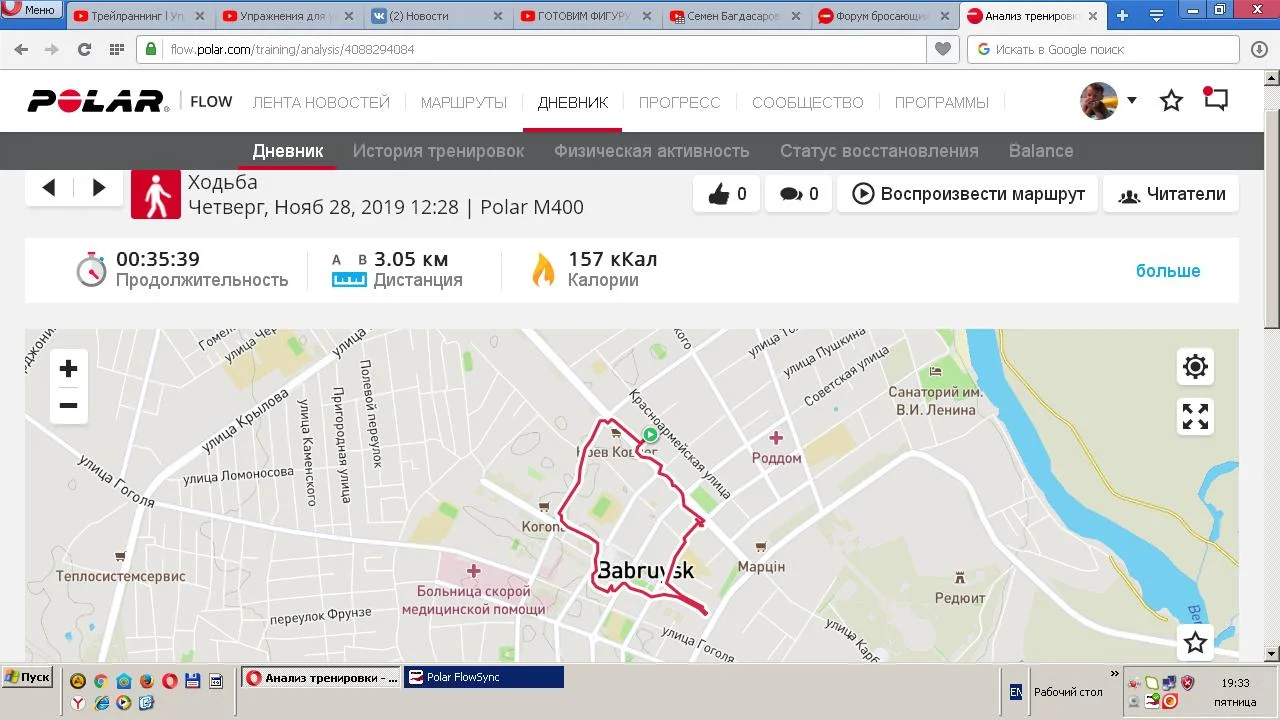The image size is (1280, 720).
Task: Like the training with thumbs-up button
Action: coord(726,194)
